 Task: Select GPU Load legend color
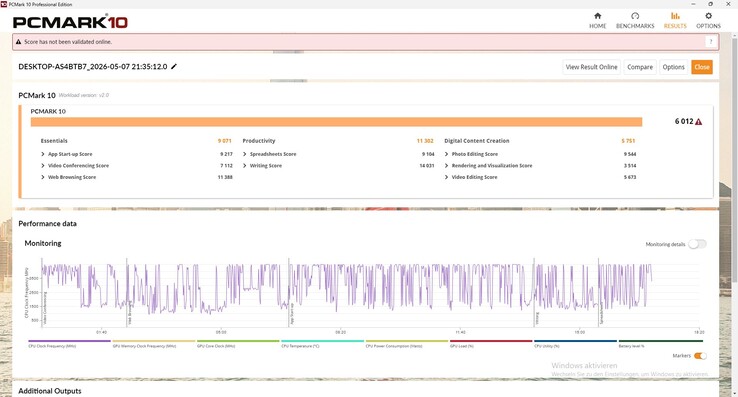point(491,341)
